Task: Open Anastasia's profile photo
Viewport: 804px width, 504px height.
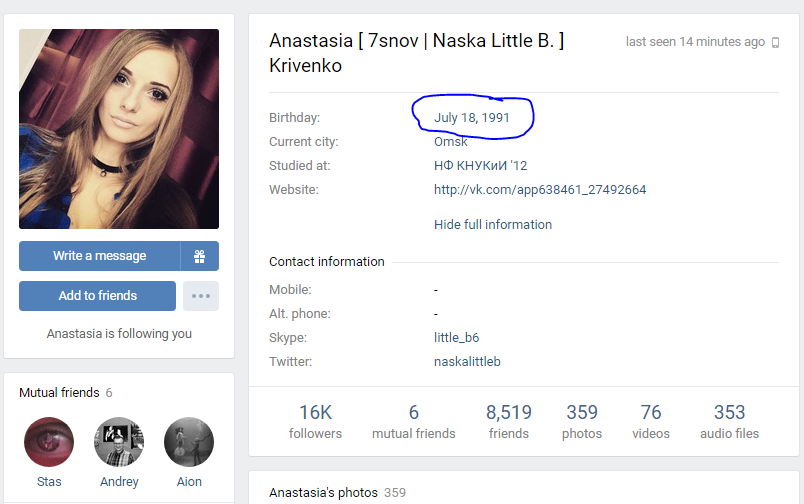Action: coord(119,129)
